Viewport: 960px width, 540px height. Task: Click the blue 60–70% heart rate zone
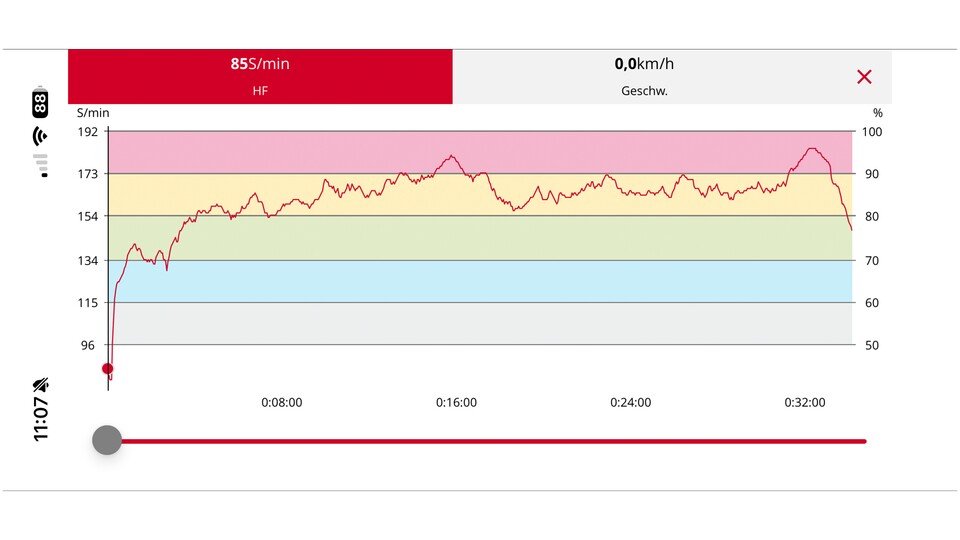coord(480,281)
